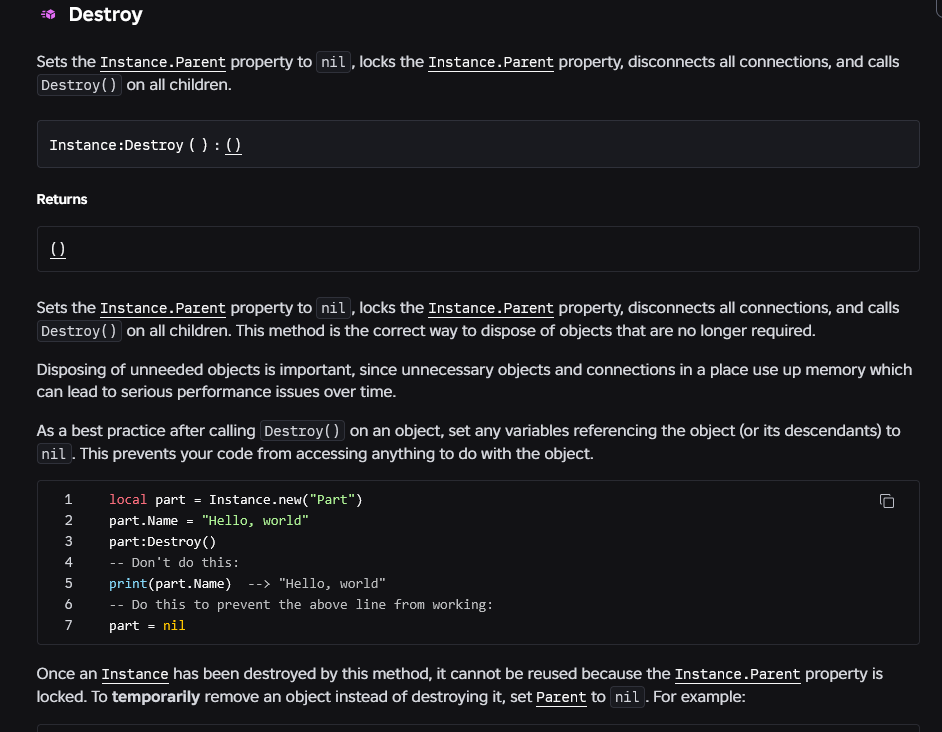Open the first Instance.Parent link in the description below Returns
Image resolution: width=942 pixels, height=732 pixels.
pos(163,308)
